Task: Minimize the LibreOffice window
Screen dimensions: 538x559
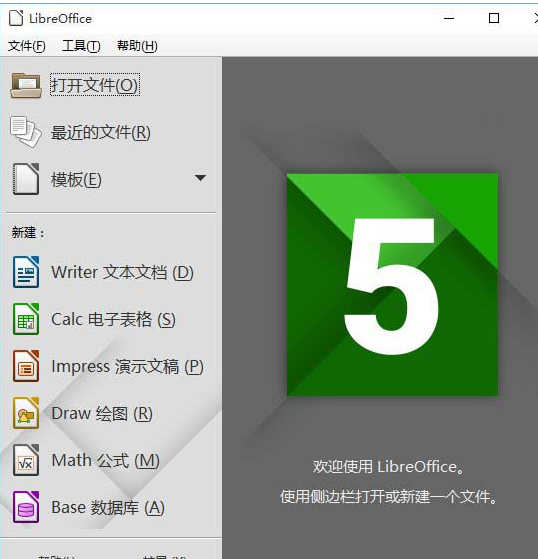Action: pos(449,18)
